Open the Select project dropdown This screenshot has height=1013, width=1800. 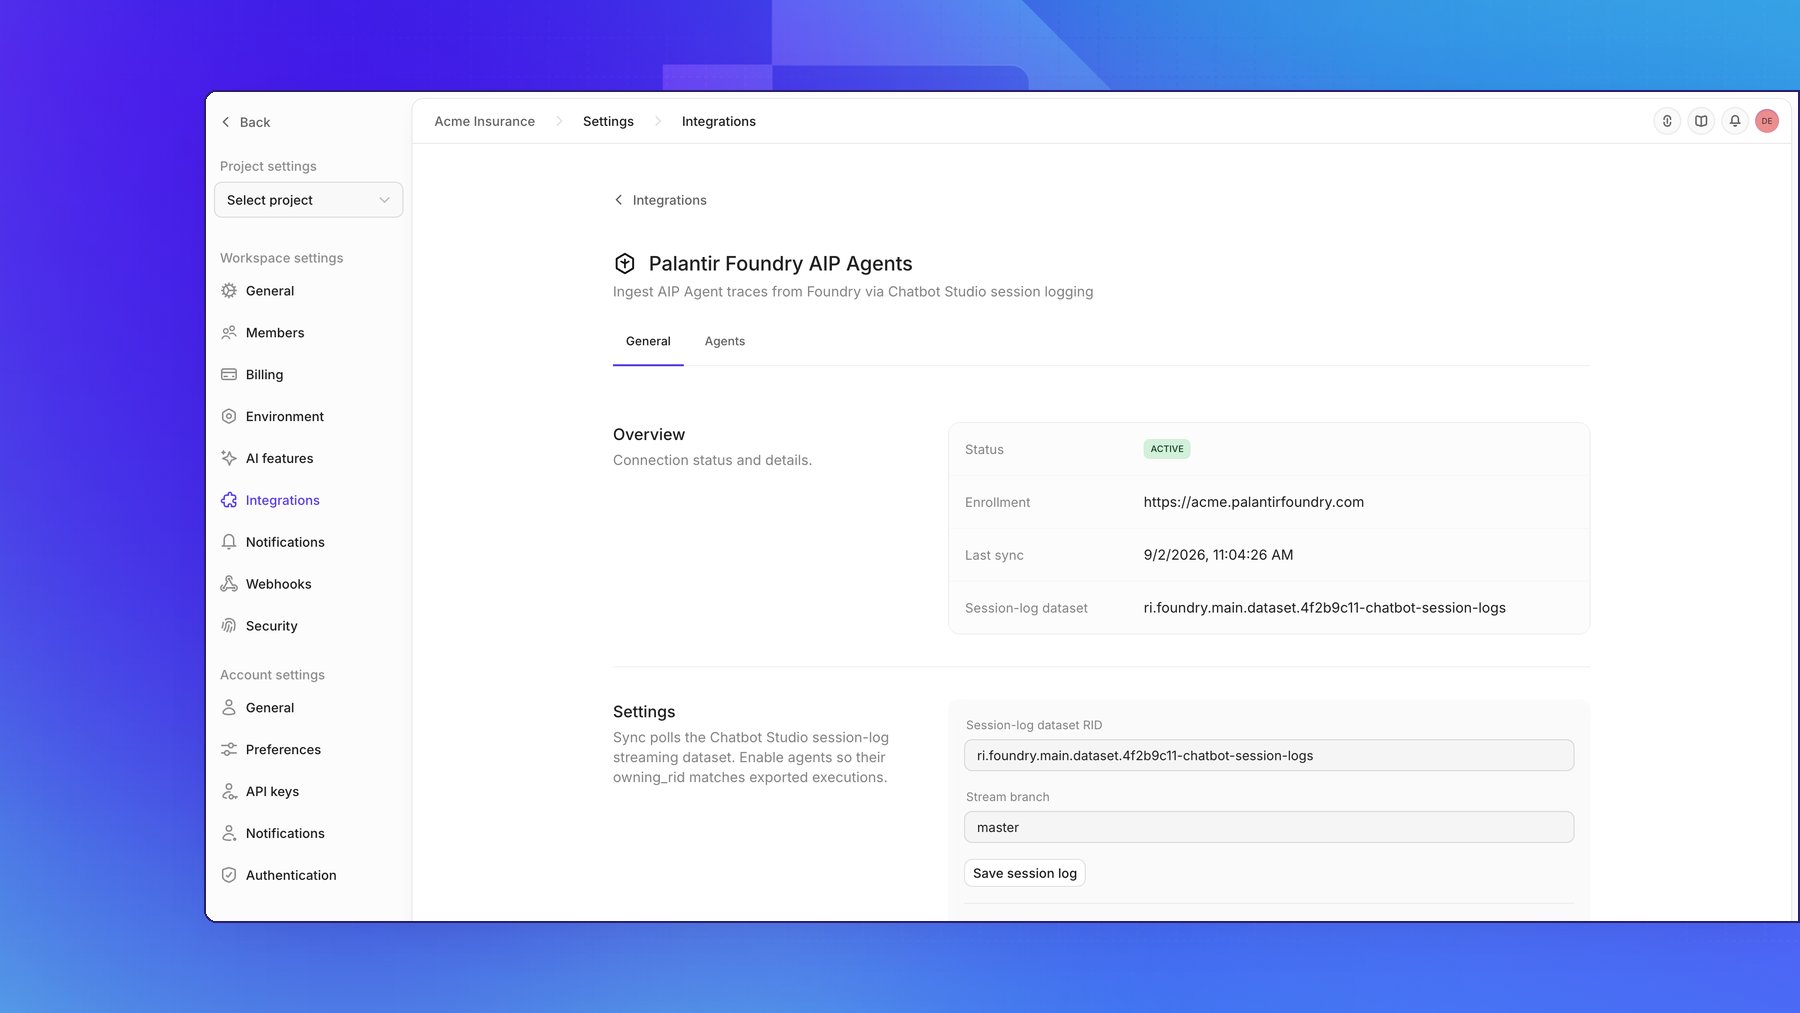[308, 200]
